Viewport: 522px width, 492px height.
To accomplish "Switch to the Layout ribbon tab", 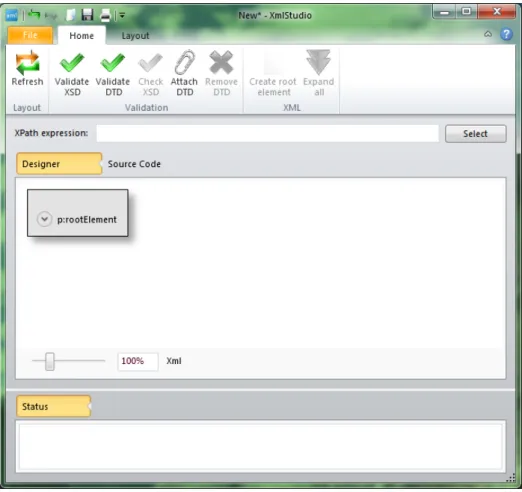I will pos(135,36).
